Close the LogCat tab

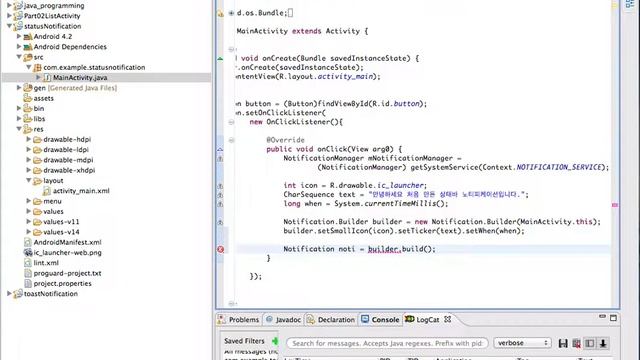click(x=448, y=319)
